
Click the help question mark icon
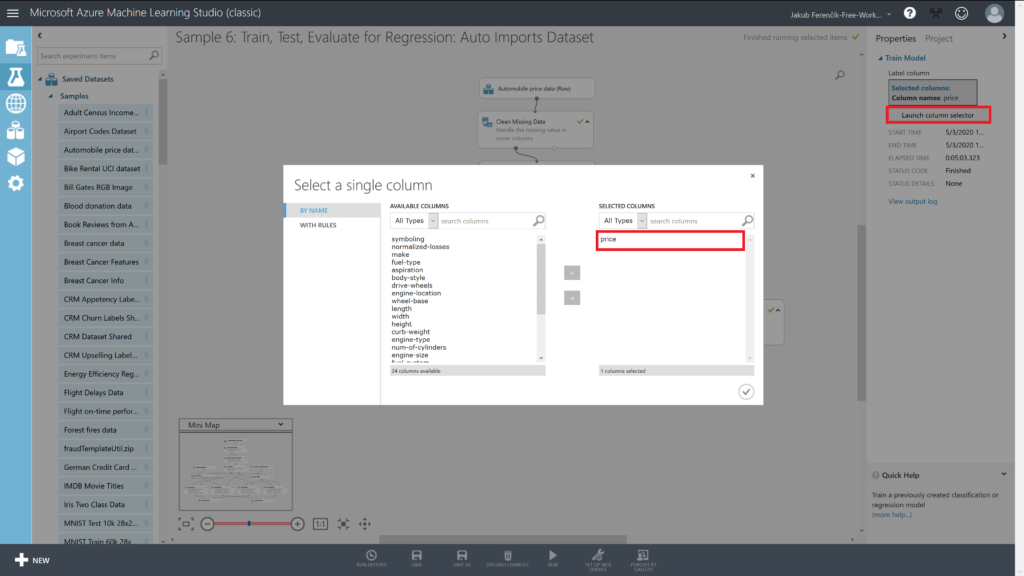909,13
